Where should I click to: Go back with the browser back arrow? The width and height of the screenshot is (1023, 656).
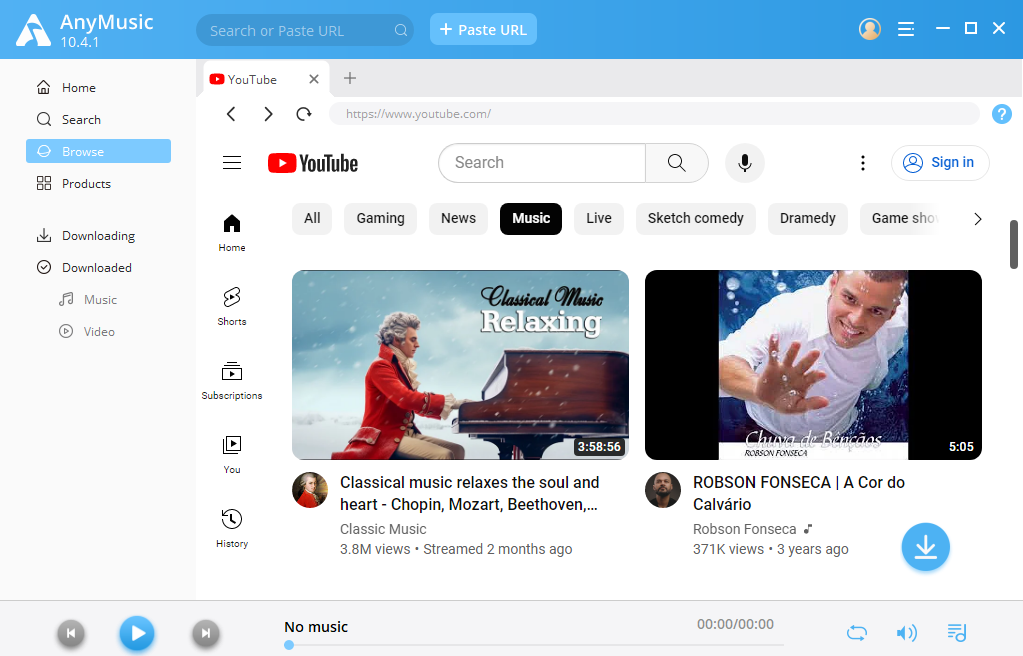(231, 114)
